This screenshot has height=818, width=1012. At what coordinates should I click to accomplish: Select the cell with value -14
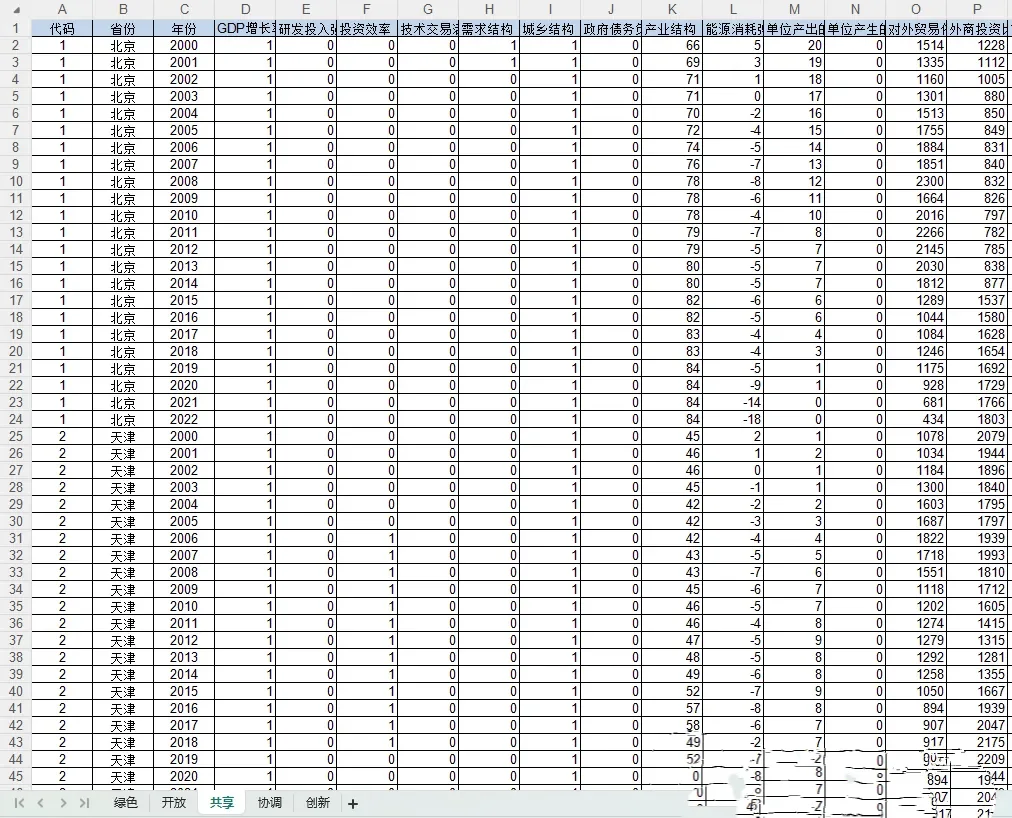[733, 402]
